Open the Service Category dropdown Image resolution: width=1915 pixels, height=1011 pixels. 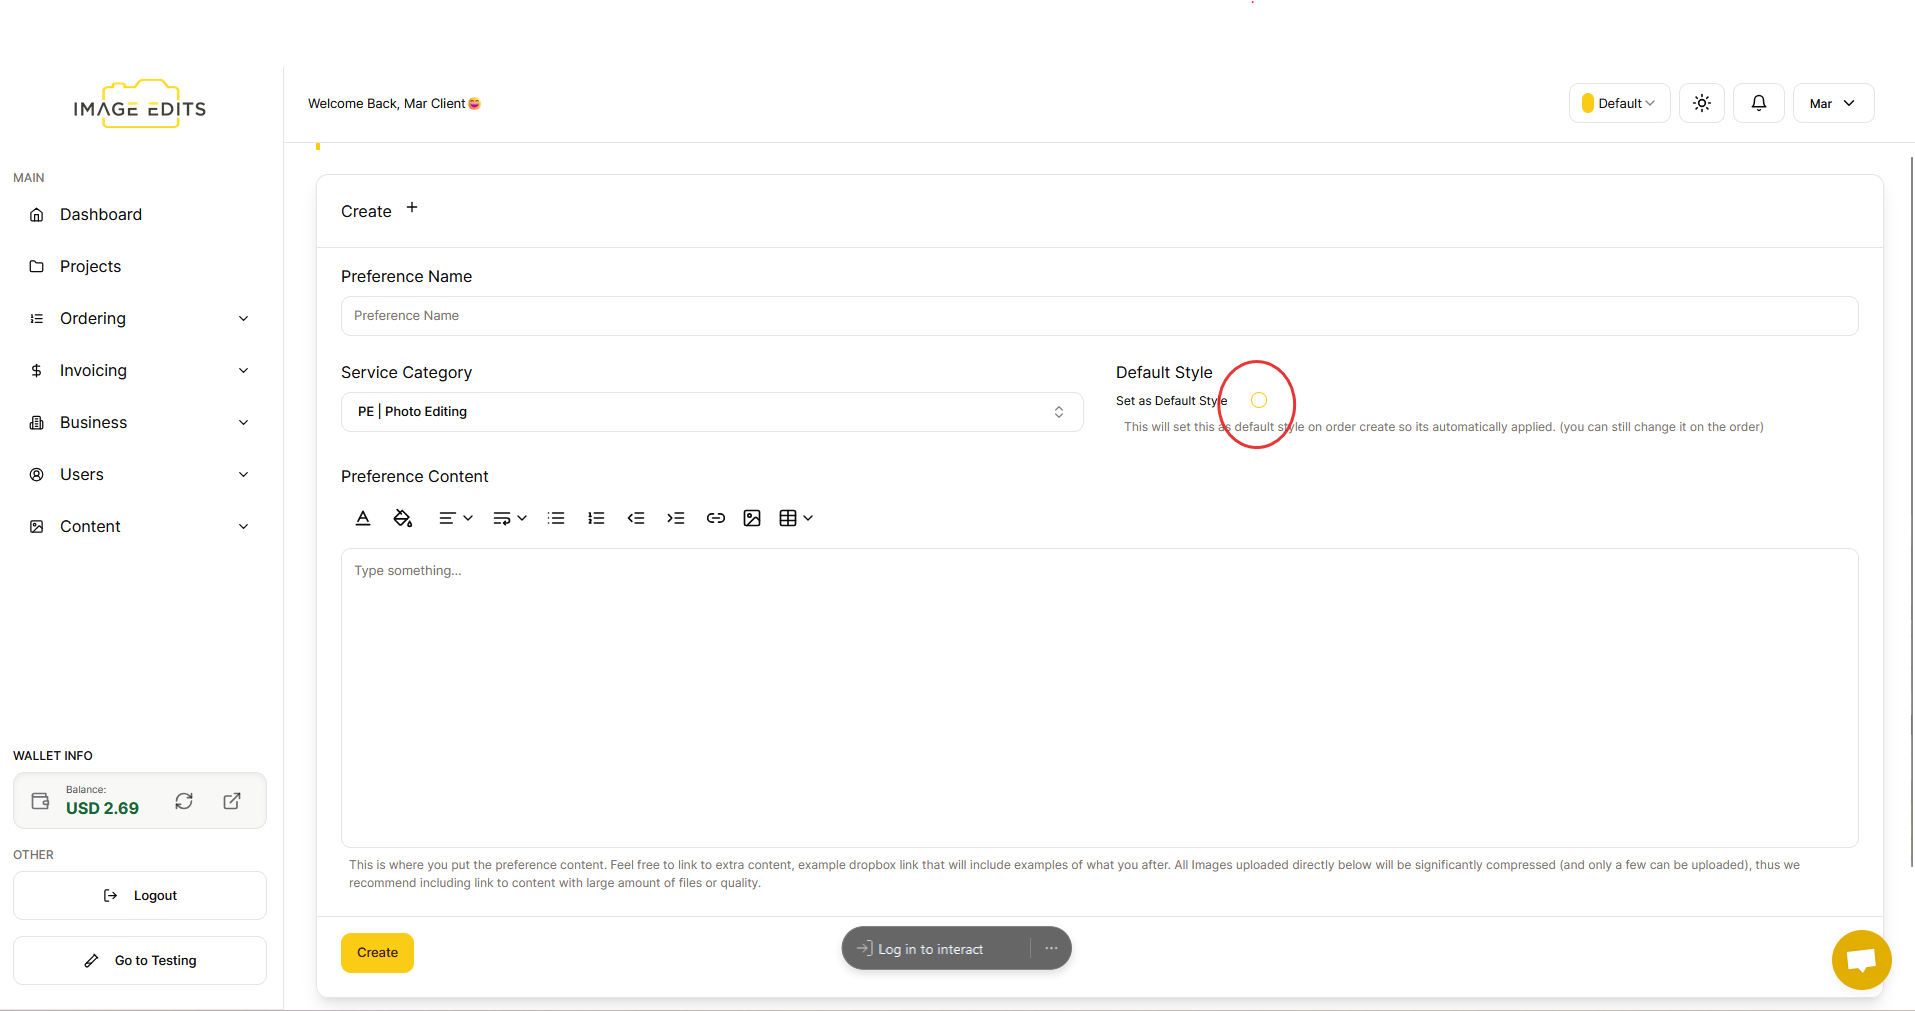712,412
